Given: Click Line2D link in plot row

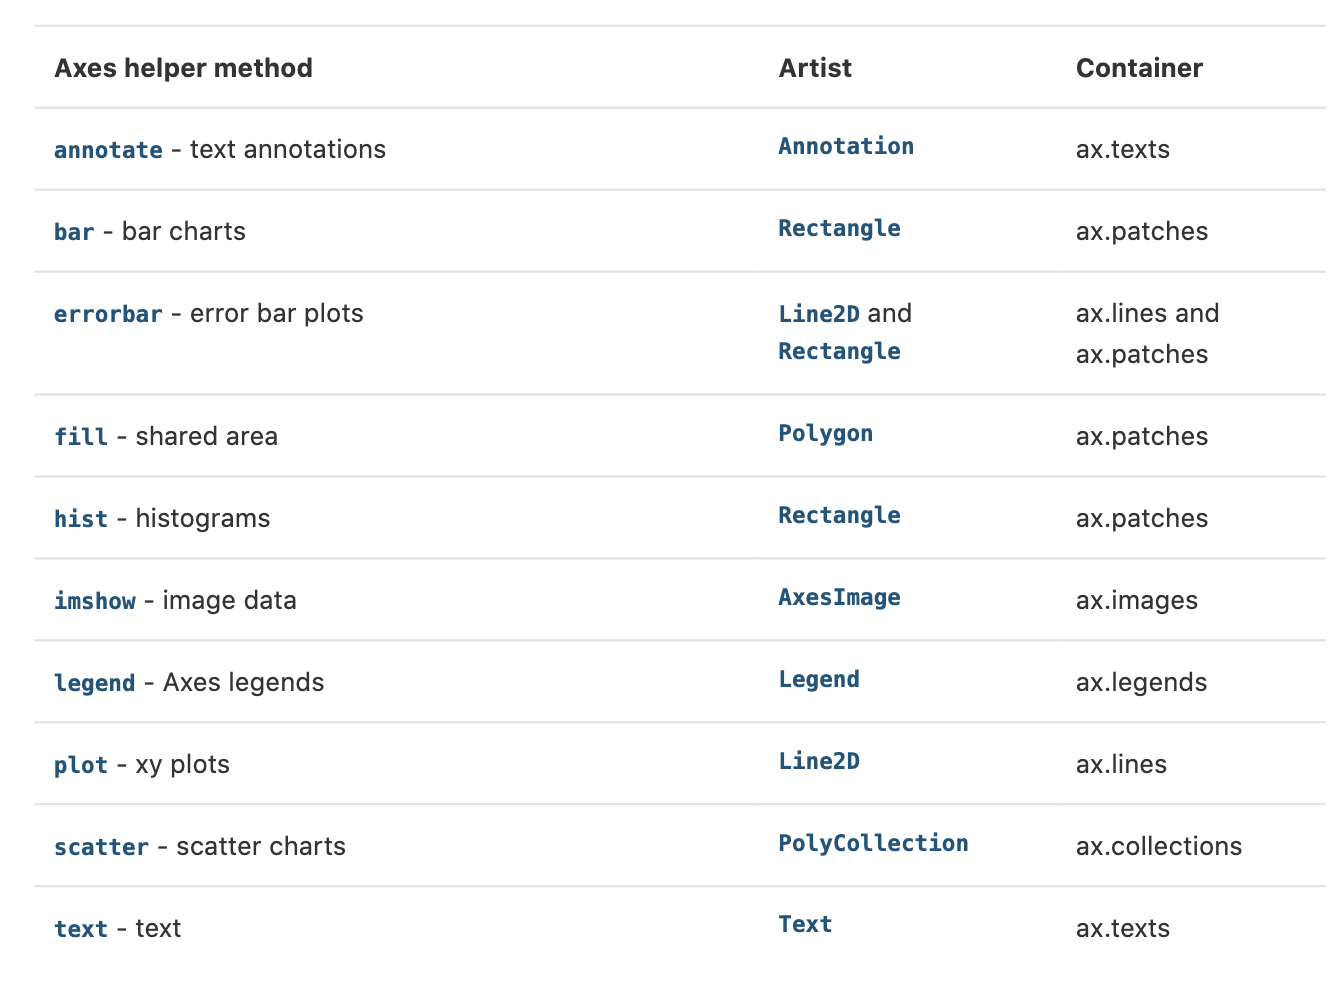Looking at the screenshot, I should (x=819, y=761).
